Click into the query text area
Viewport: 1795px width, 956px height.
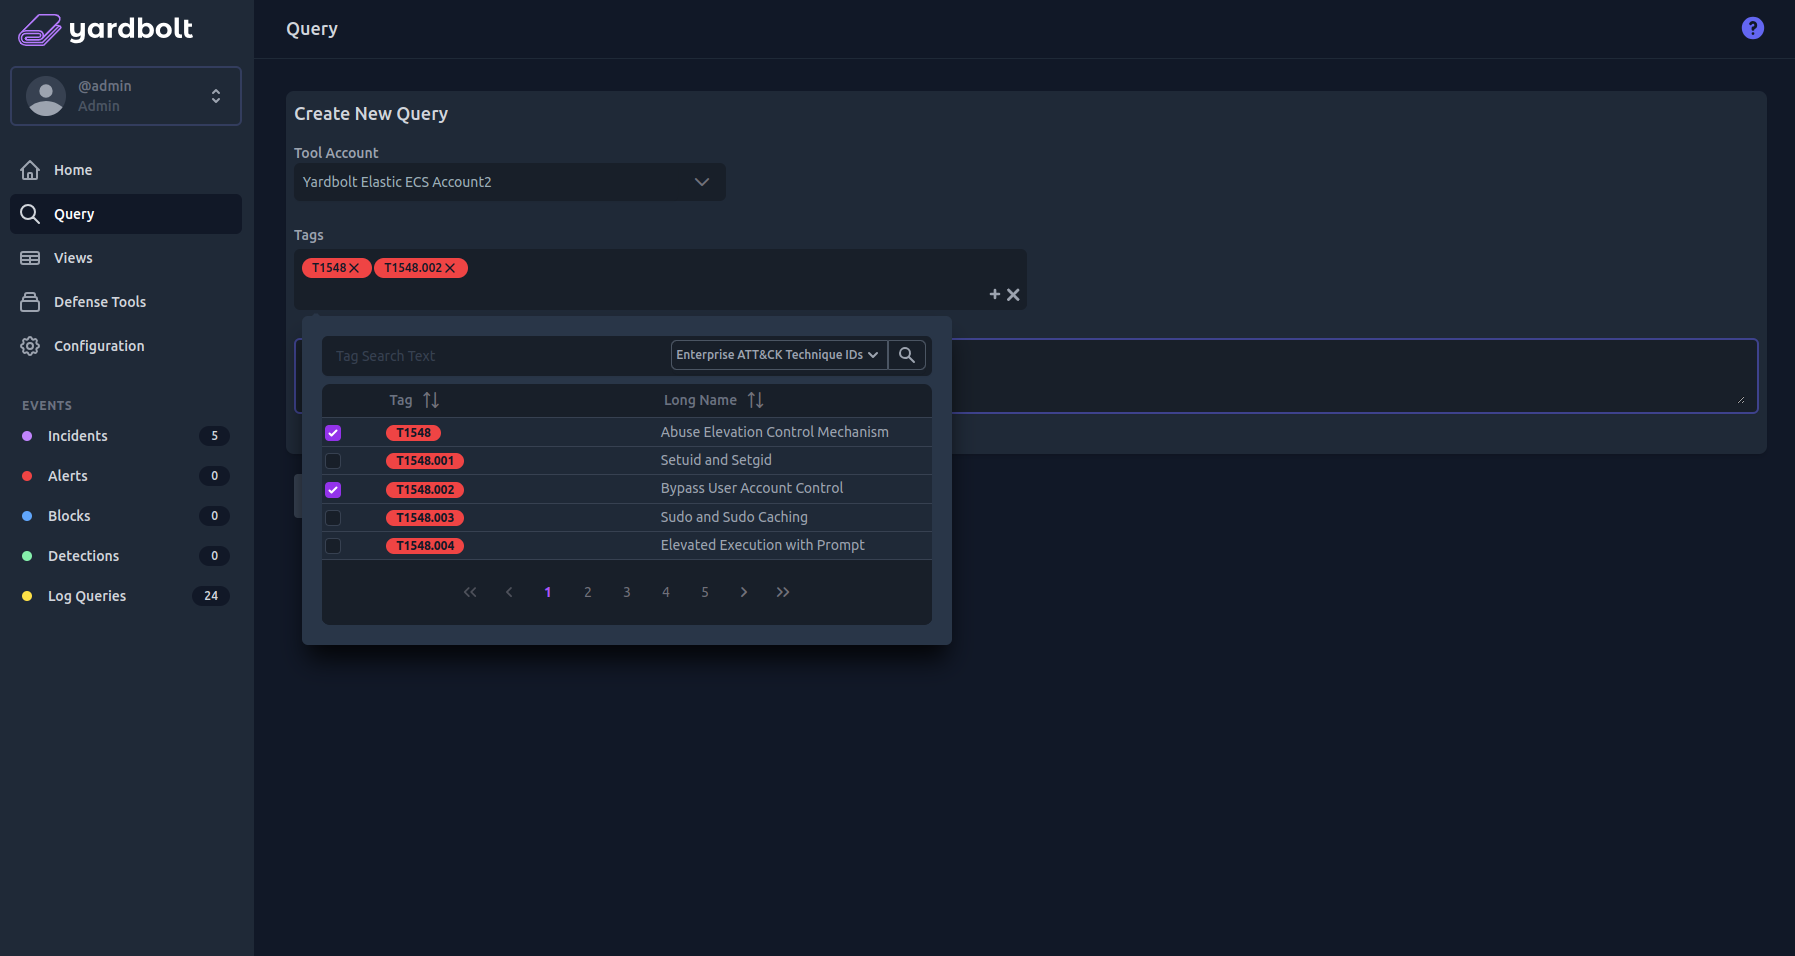click(x=1354, y=376)
